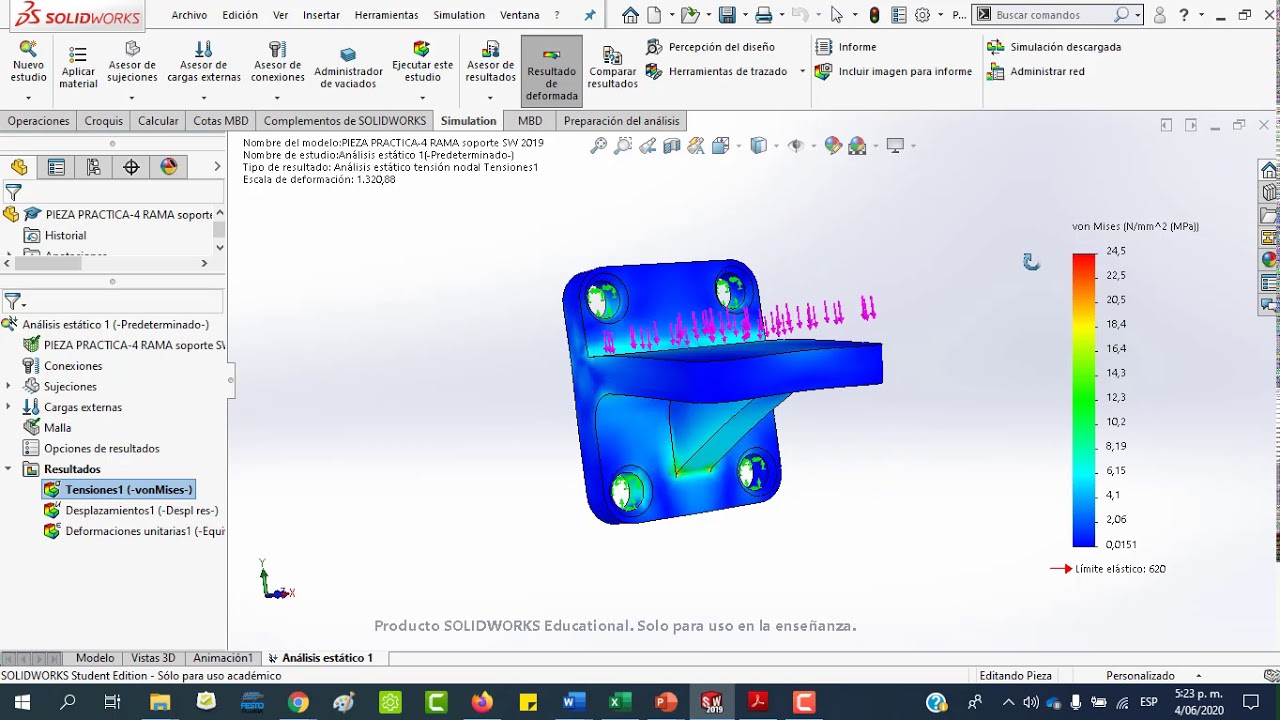Screen dimensions: 1280x720
Task: Open Chrome from the taskbar
Action: tap(298, 702)
